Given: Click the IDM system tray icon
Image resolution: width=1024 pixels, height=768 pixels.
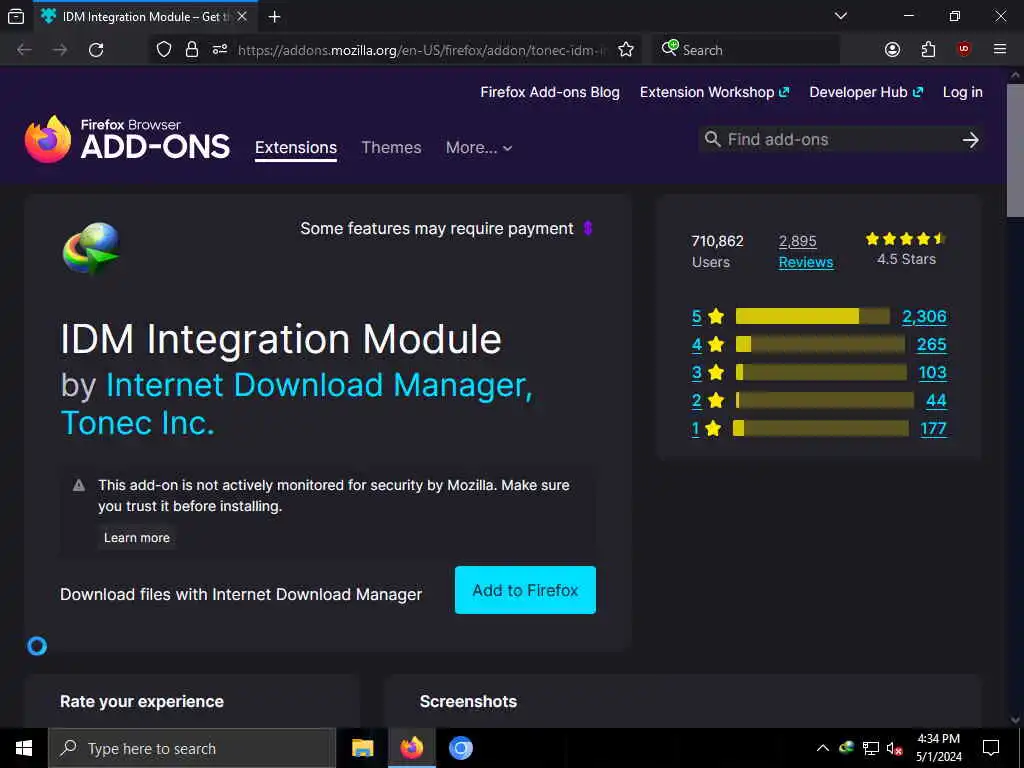Looking at the screenshot, I should (847, 748).
